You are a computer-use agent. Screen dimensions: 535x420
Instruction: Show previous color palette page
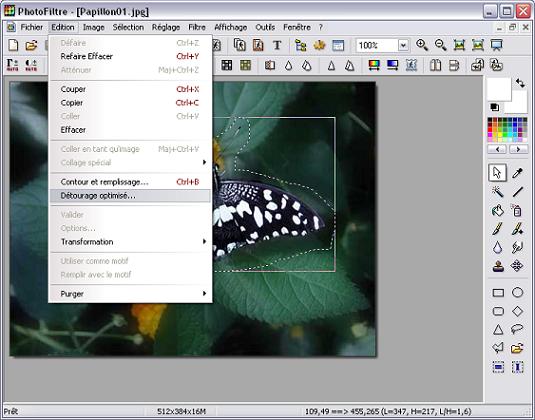pyautogui.click(x=497, y=149)
